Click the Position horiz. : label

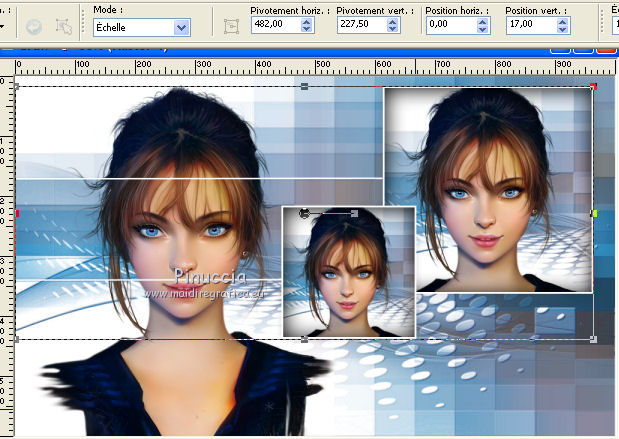click(x=457, y=11)
